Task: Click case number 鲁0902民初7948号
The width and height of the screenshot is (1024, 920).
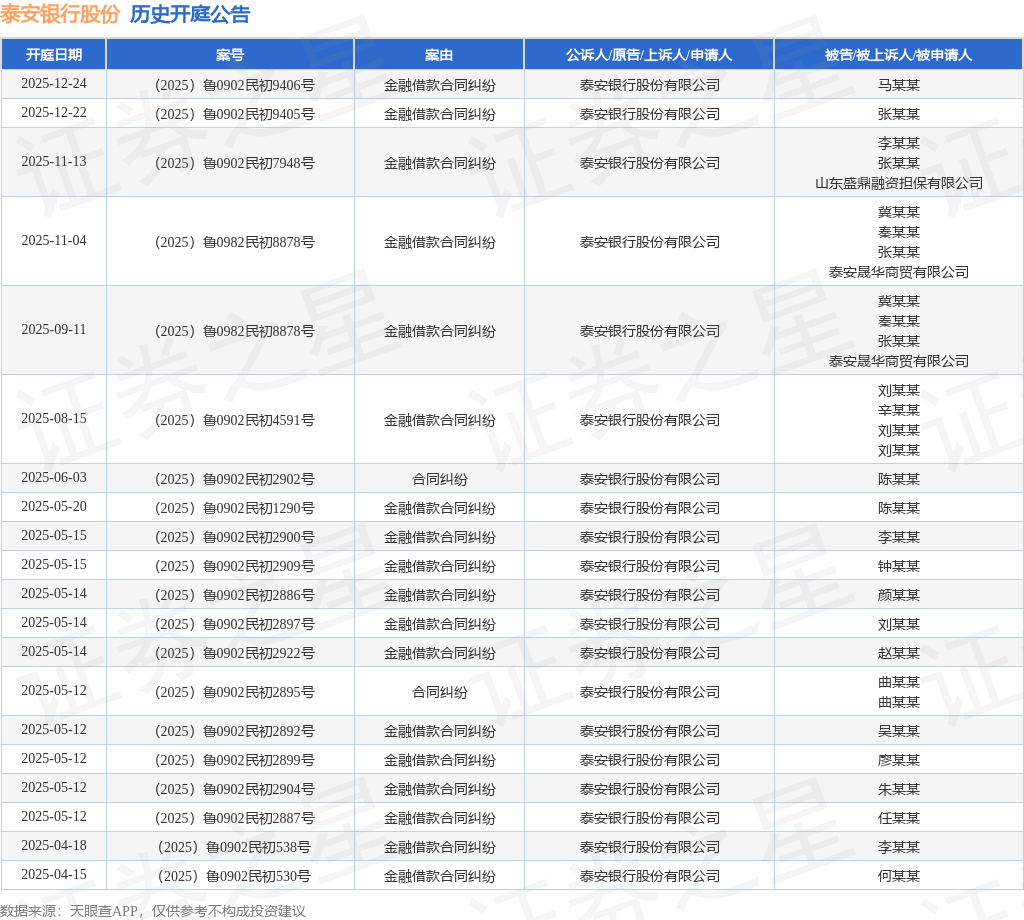Action: (x=234, y=163)
